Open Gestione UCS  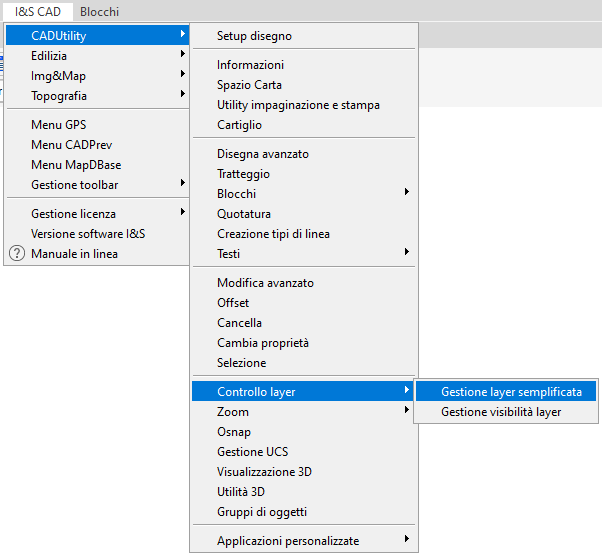pyautogui.click(x=304, y=452)
